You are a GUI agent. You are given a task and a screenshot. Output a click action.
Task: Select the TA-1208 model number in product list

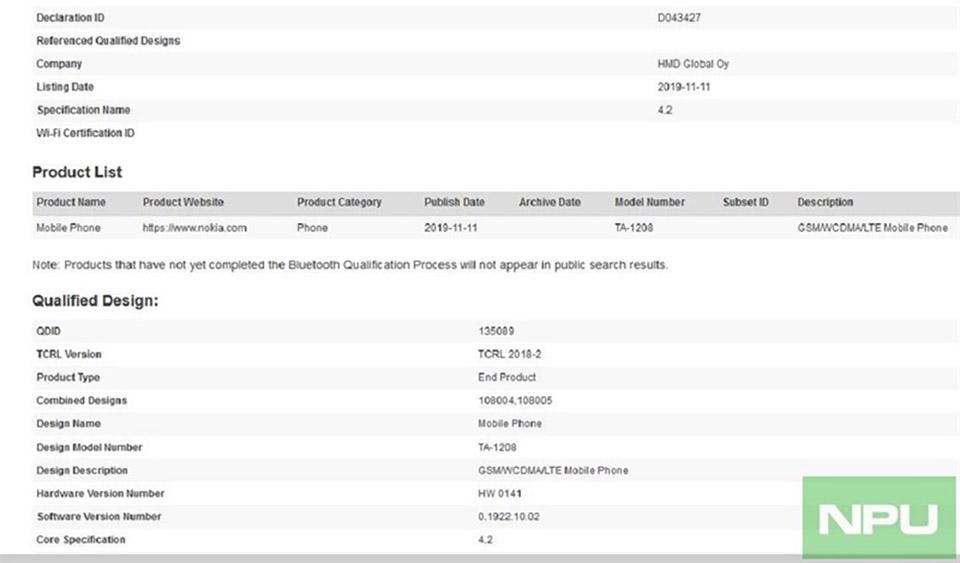pos(634,228)
